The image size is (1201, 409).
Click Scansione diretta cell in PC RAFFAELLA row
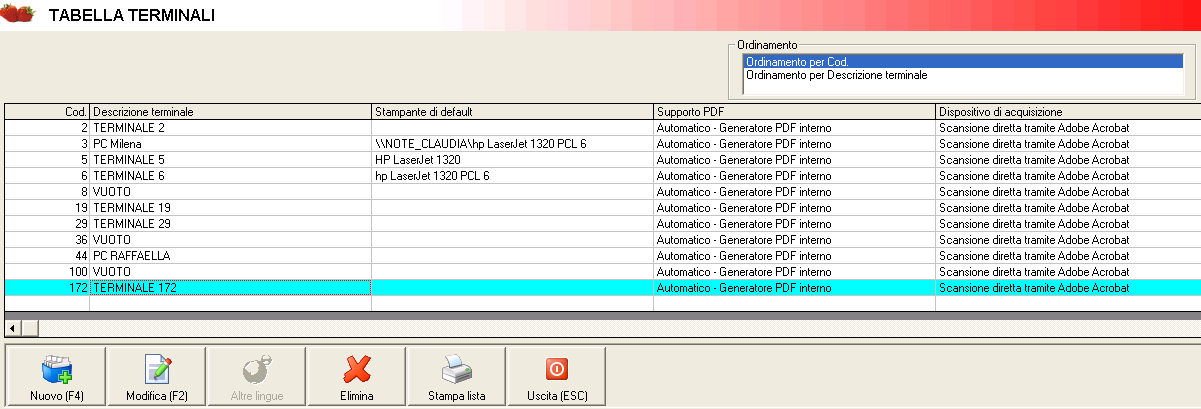(x=1068, y=256)
